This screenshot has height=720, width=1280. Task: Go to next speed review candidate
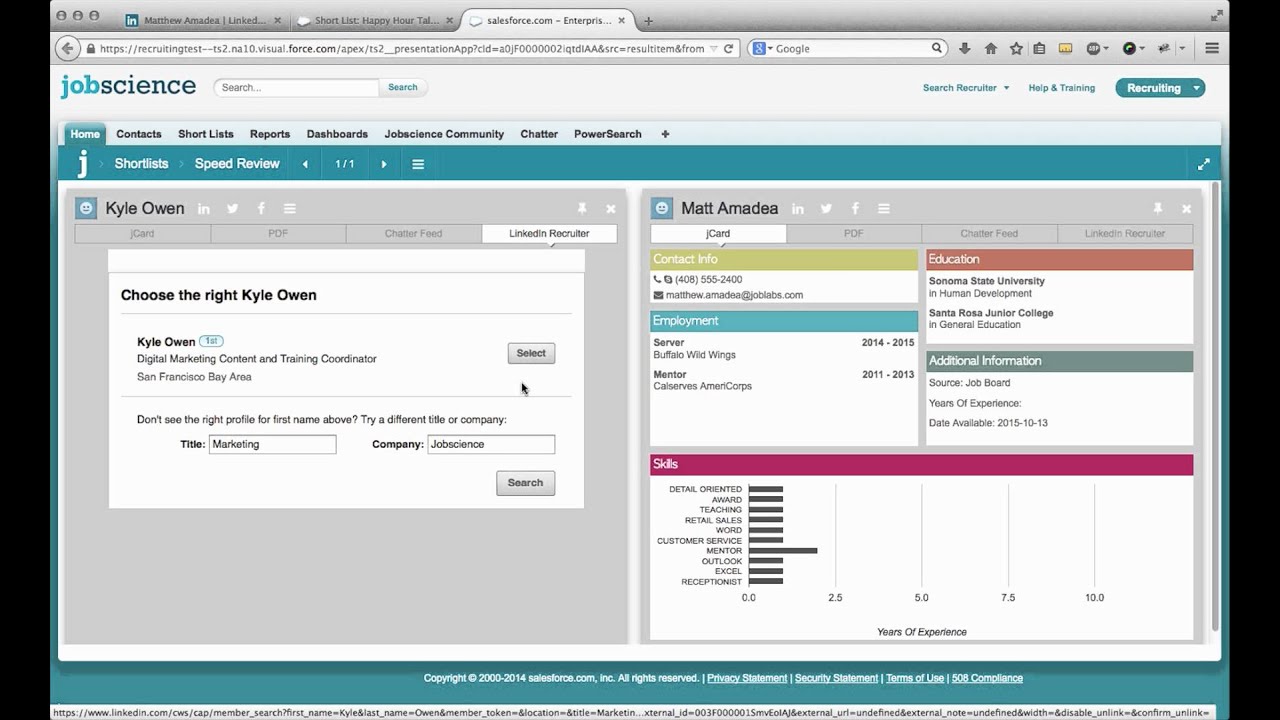pyautogui.click(x=383, y=164)
